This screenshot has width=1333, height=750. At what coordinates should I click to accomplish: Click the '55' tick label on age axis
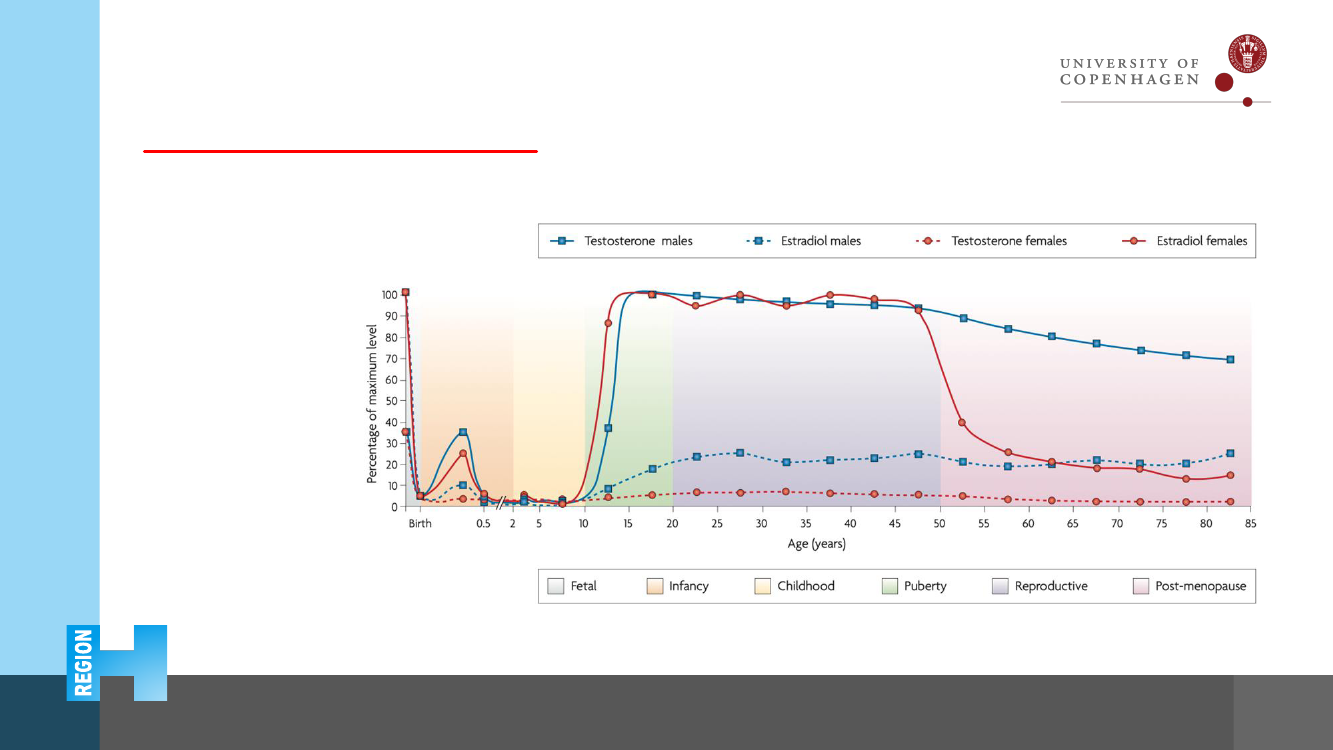(984, 524)
